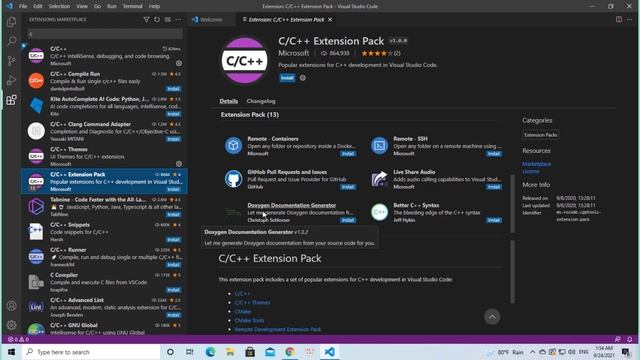Open Microsoft Edge from the taskbar
The width and height of the screenshot is (640, 360).
pyautogui.click(x=210, y=352)
